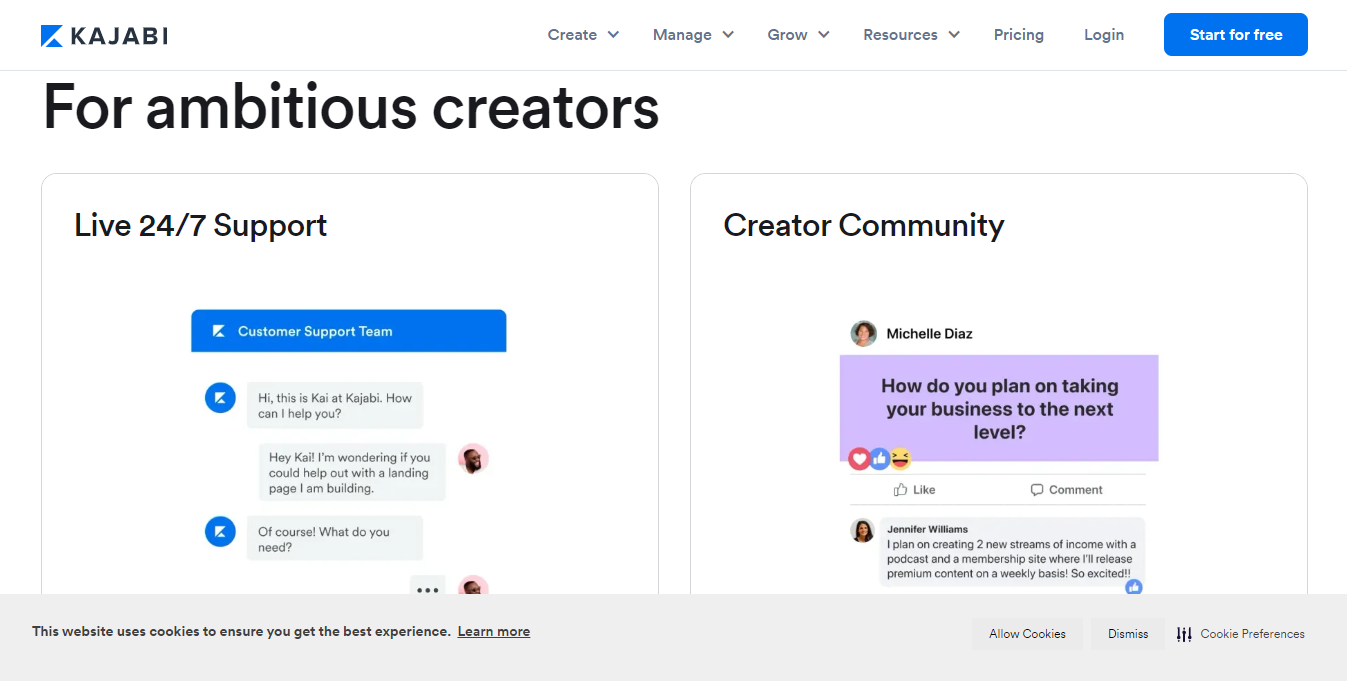The height and width of the screenshot is (681, 1347).
Task: Click Jennifer's comment about income streams
Action: [x=1012, y=559]
